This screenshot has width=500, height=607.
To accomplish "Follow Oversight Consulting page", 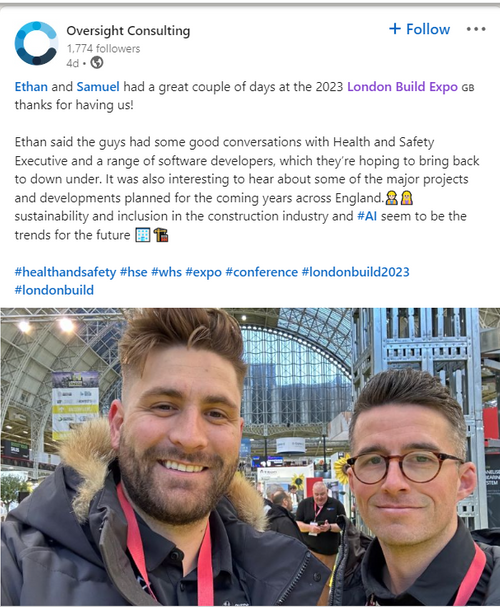I will click(x=420, y=29).
